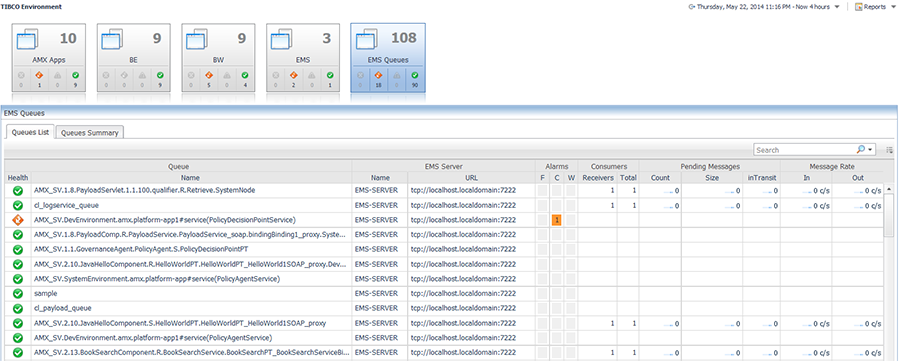Click the vertical scrollbar thumb of the table
The width and height of the screenshot is (900, 361).
(x=889, y=215)
